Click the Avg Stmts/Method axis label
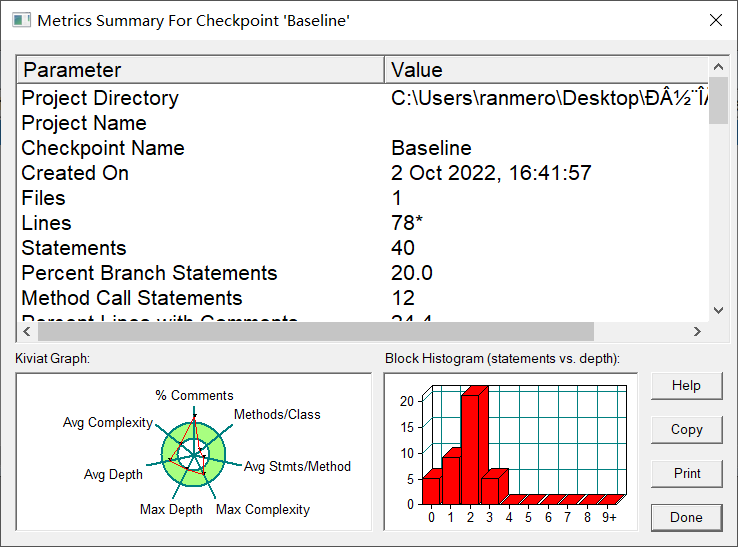738x547 pixels. coord(297,466)
